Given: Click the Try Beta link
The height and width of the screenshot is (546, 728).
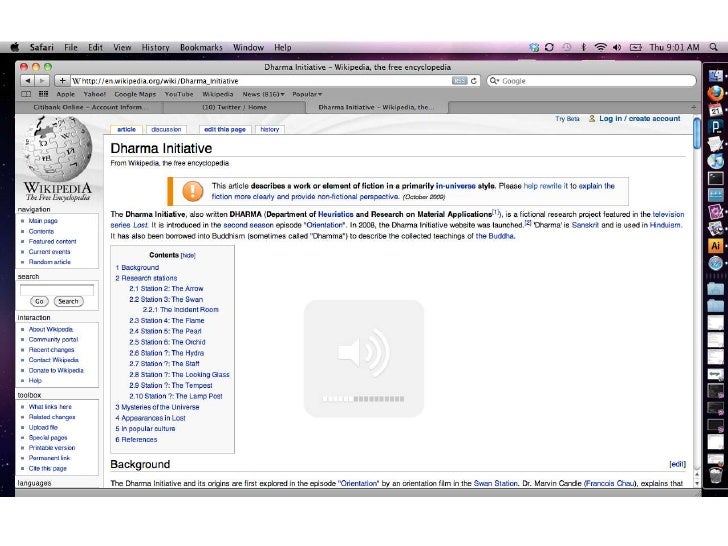Looking at the screenshot, I should pos(567,119).
